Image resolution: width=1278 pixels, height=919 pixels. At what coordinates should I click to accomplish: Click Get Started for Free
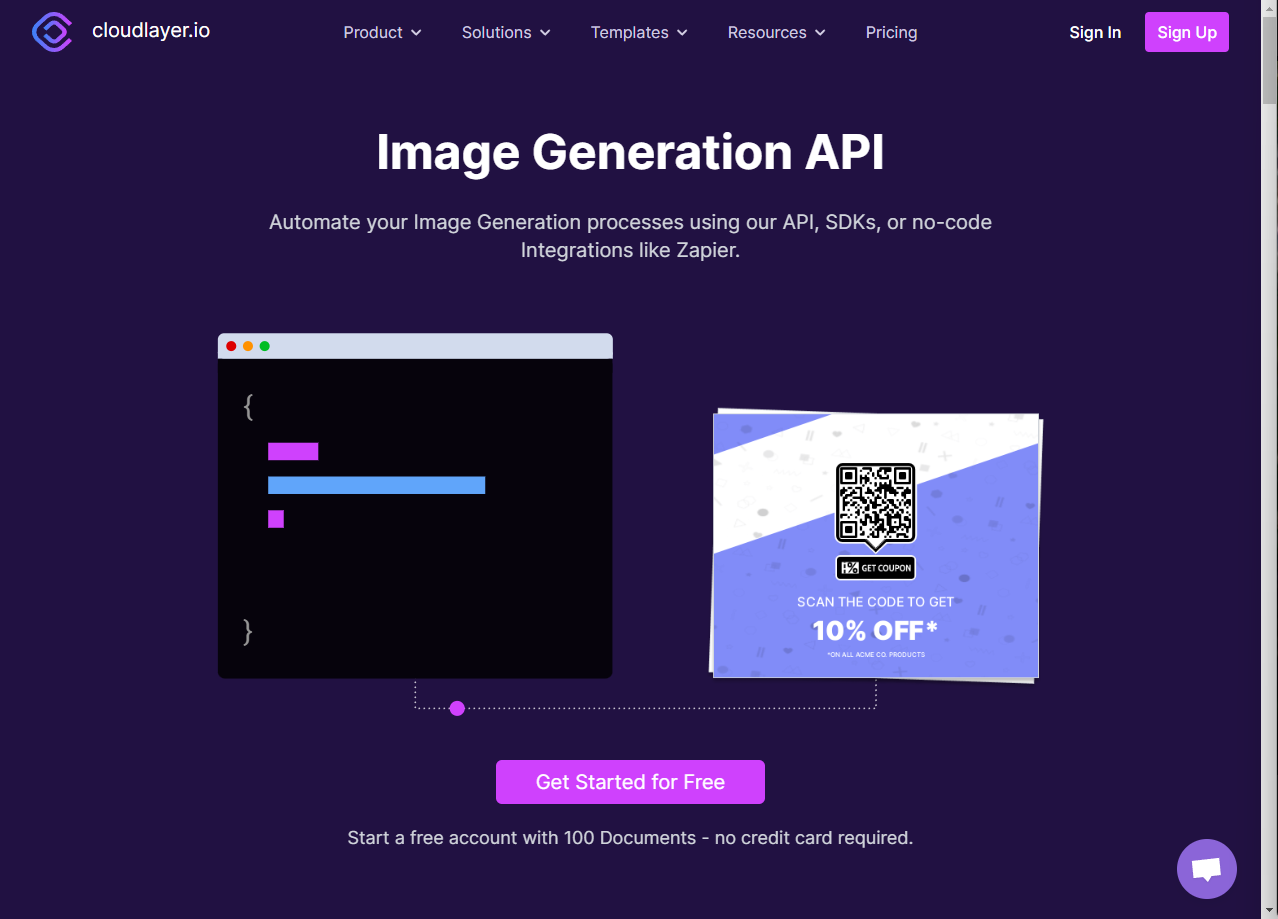pyautogui.click(x=630, y=781)
